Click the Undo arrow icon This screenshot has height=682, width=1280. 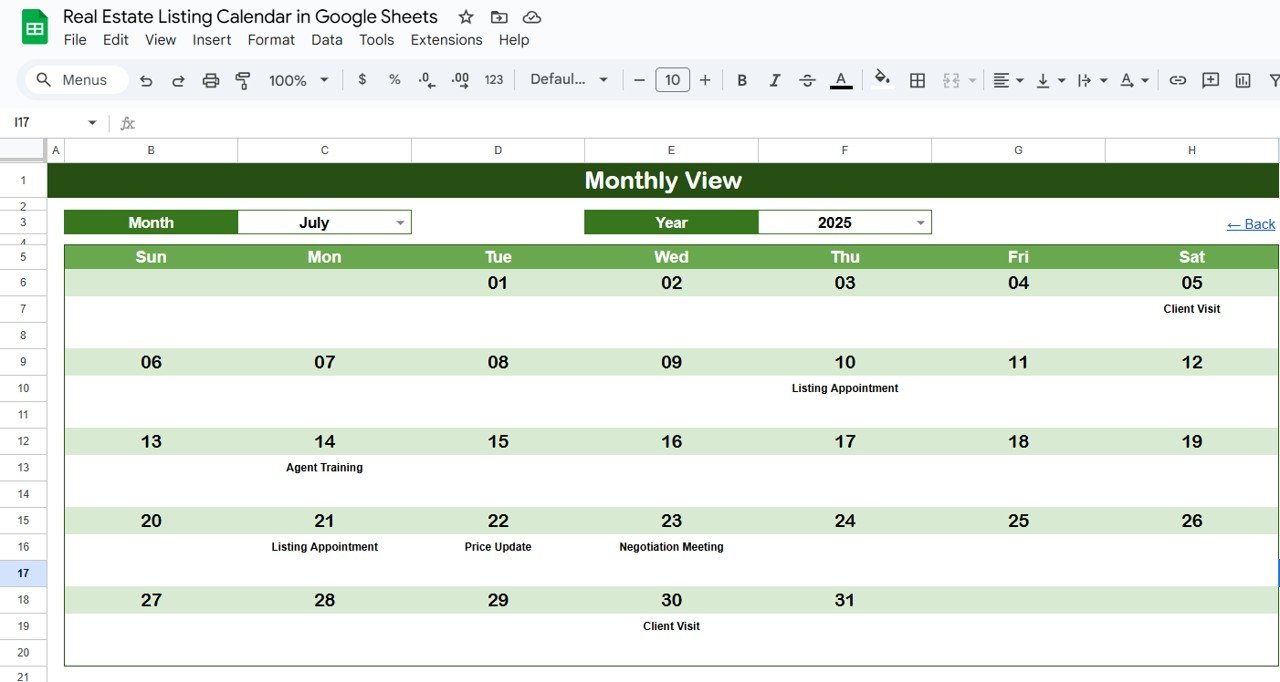pos(146,80)
